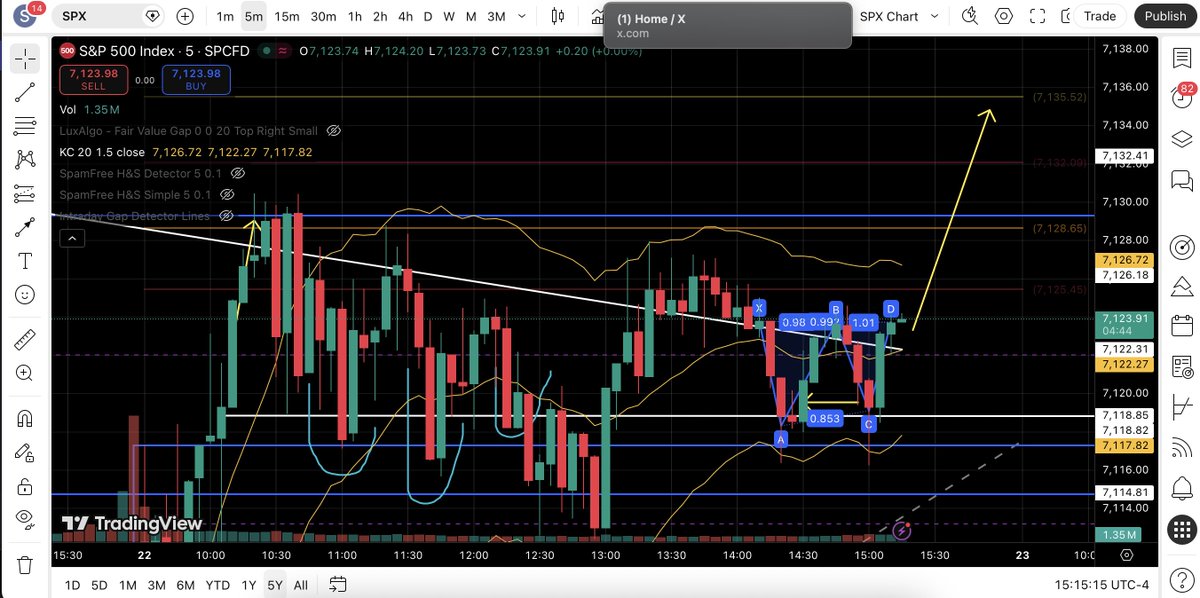Open the go-to-date calendar icon
The height and width of the screenshot is (598, 1200).
pos(338,584)
